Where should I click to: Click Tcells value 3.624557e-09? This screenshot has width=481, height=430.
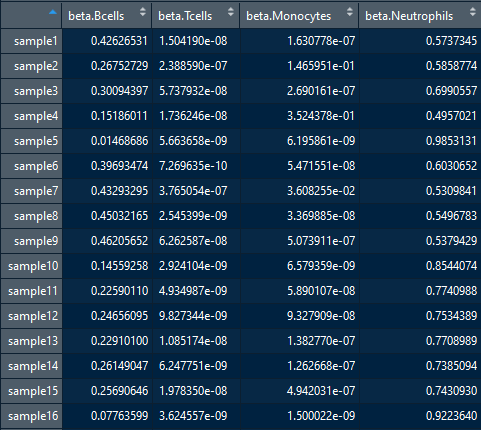pos(193,416)
